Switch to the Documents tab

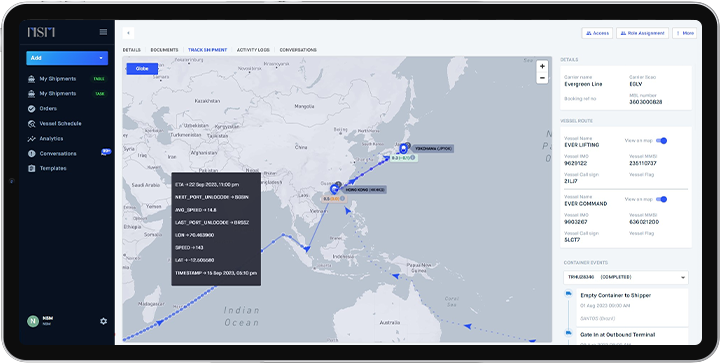[164, 50]
